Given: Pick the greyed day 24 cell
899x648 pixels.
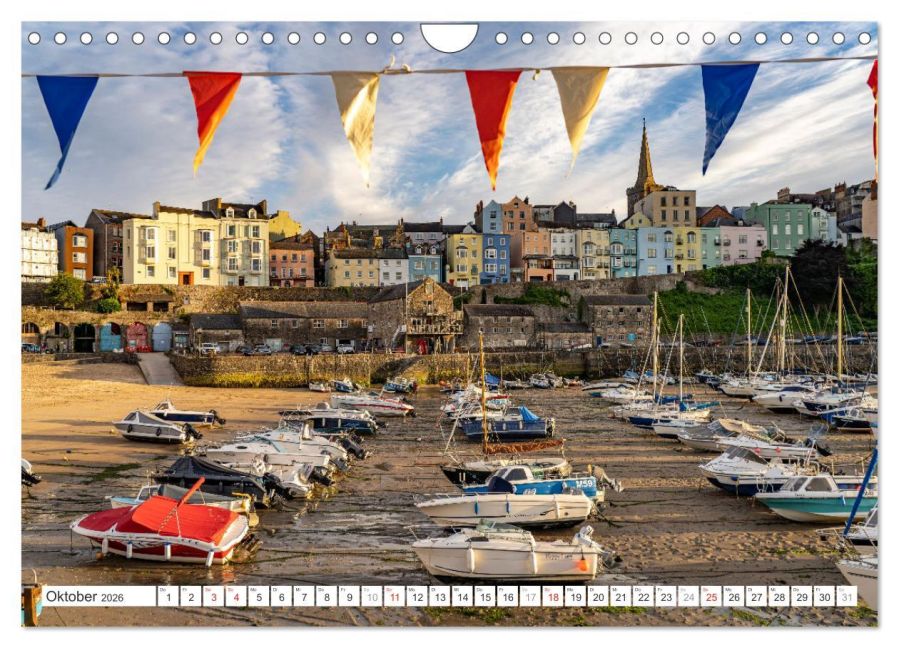Looking at the screenshot, I should [689, 596].
